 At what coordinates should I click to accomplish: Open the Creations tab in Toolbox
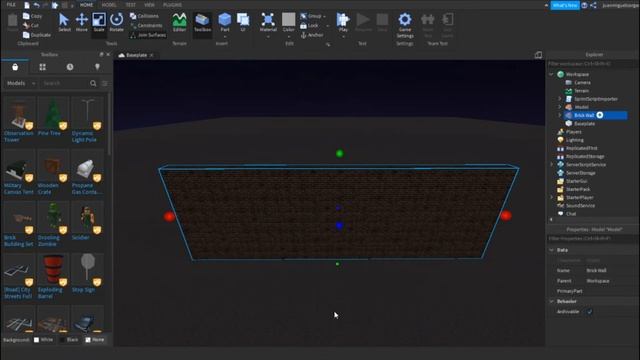click(x=97, y=67)
